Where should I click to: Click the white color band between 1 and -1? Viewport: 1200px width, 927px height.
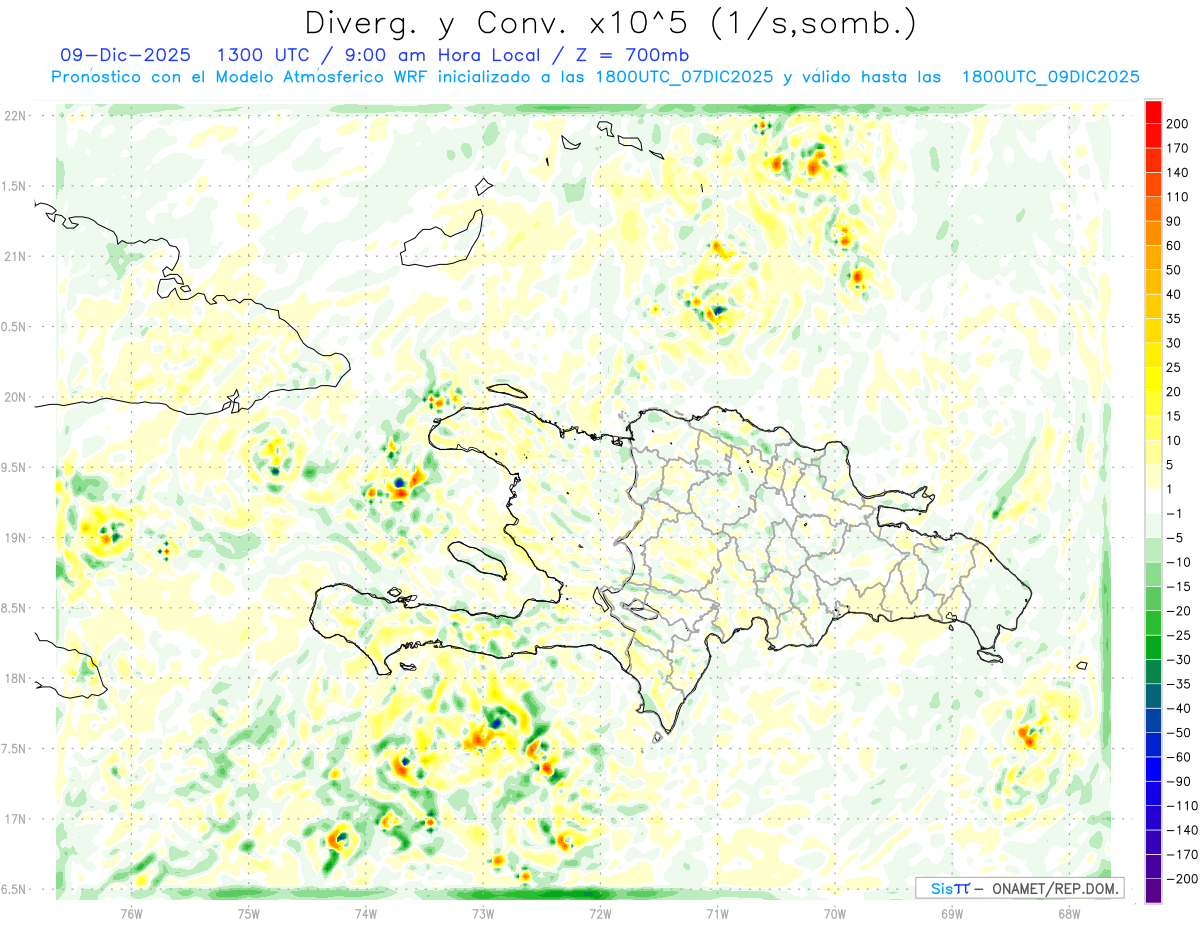point(1153,502)
